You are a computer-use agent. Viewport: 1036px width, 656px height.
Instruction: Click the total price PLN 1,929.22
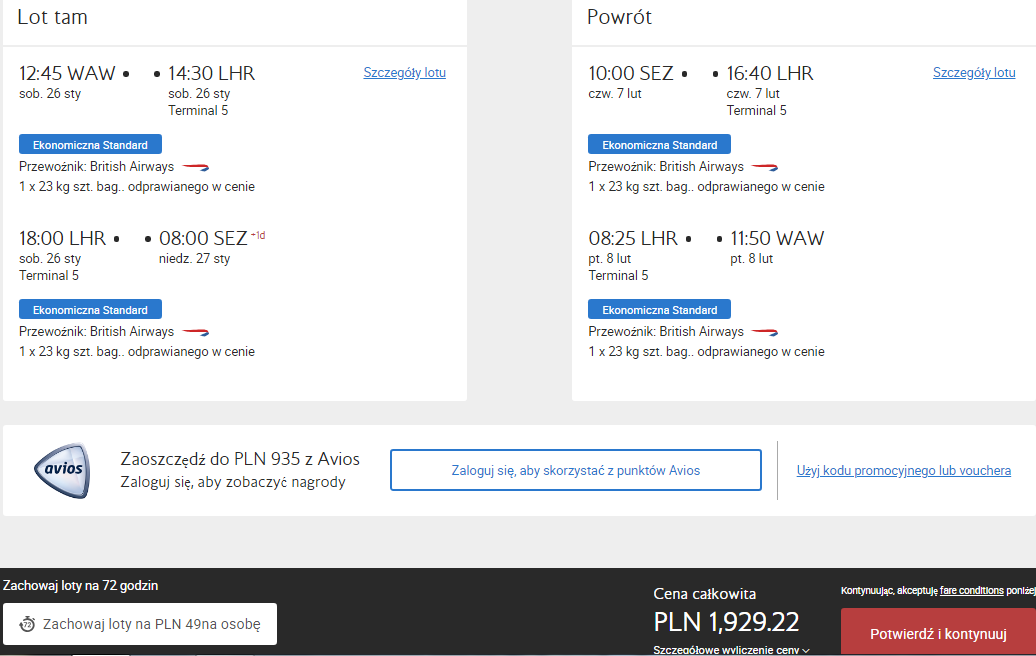[726, 622]
